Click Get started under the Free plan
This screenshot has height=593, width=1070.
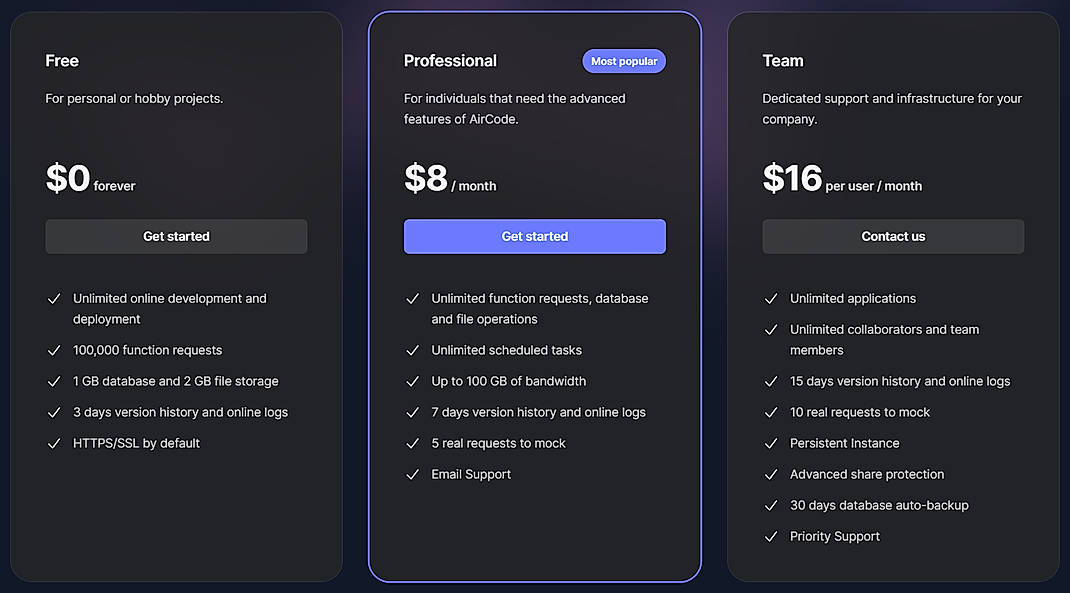176,236
